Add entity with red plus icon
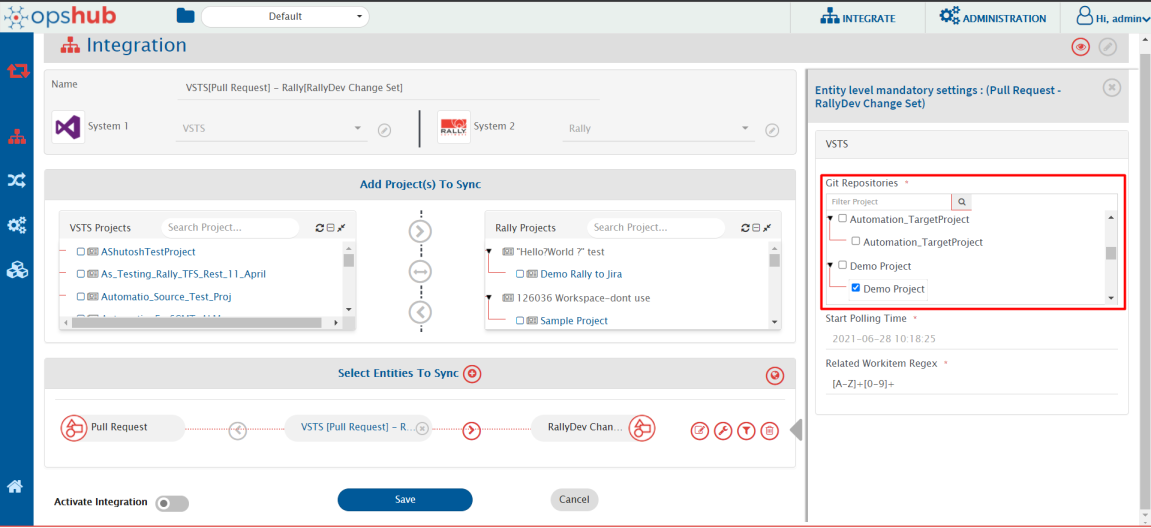 (x=473, y=373)
